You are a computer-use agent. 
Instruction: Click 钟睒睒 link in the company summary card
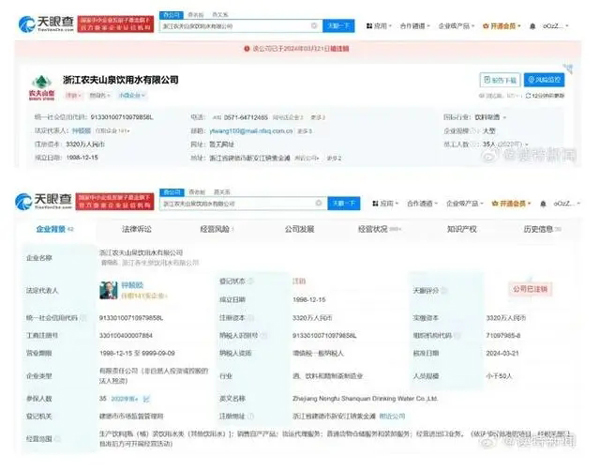pyautogui.click(x=82, y=131)
